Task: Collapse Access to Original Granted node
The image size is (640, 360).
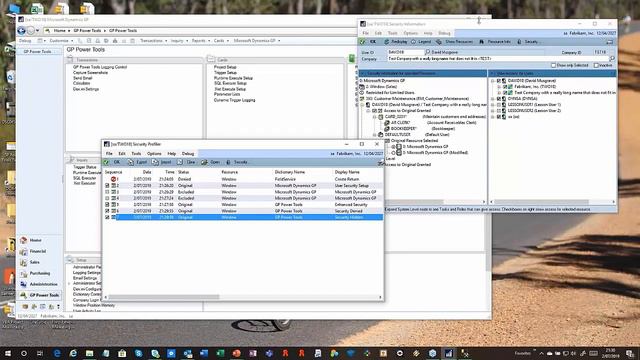Action: click(x=368, y=111)
